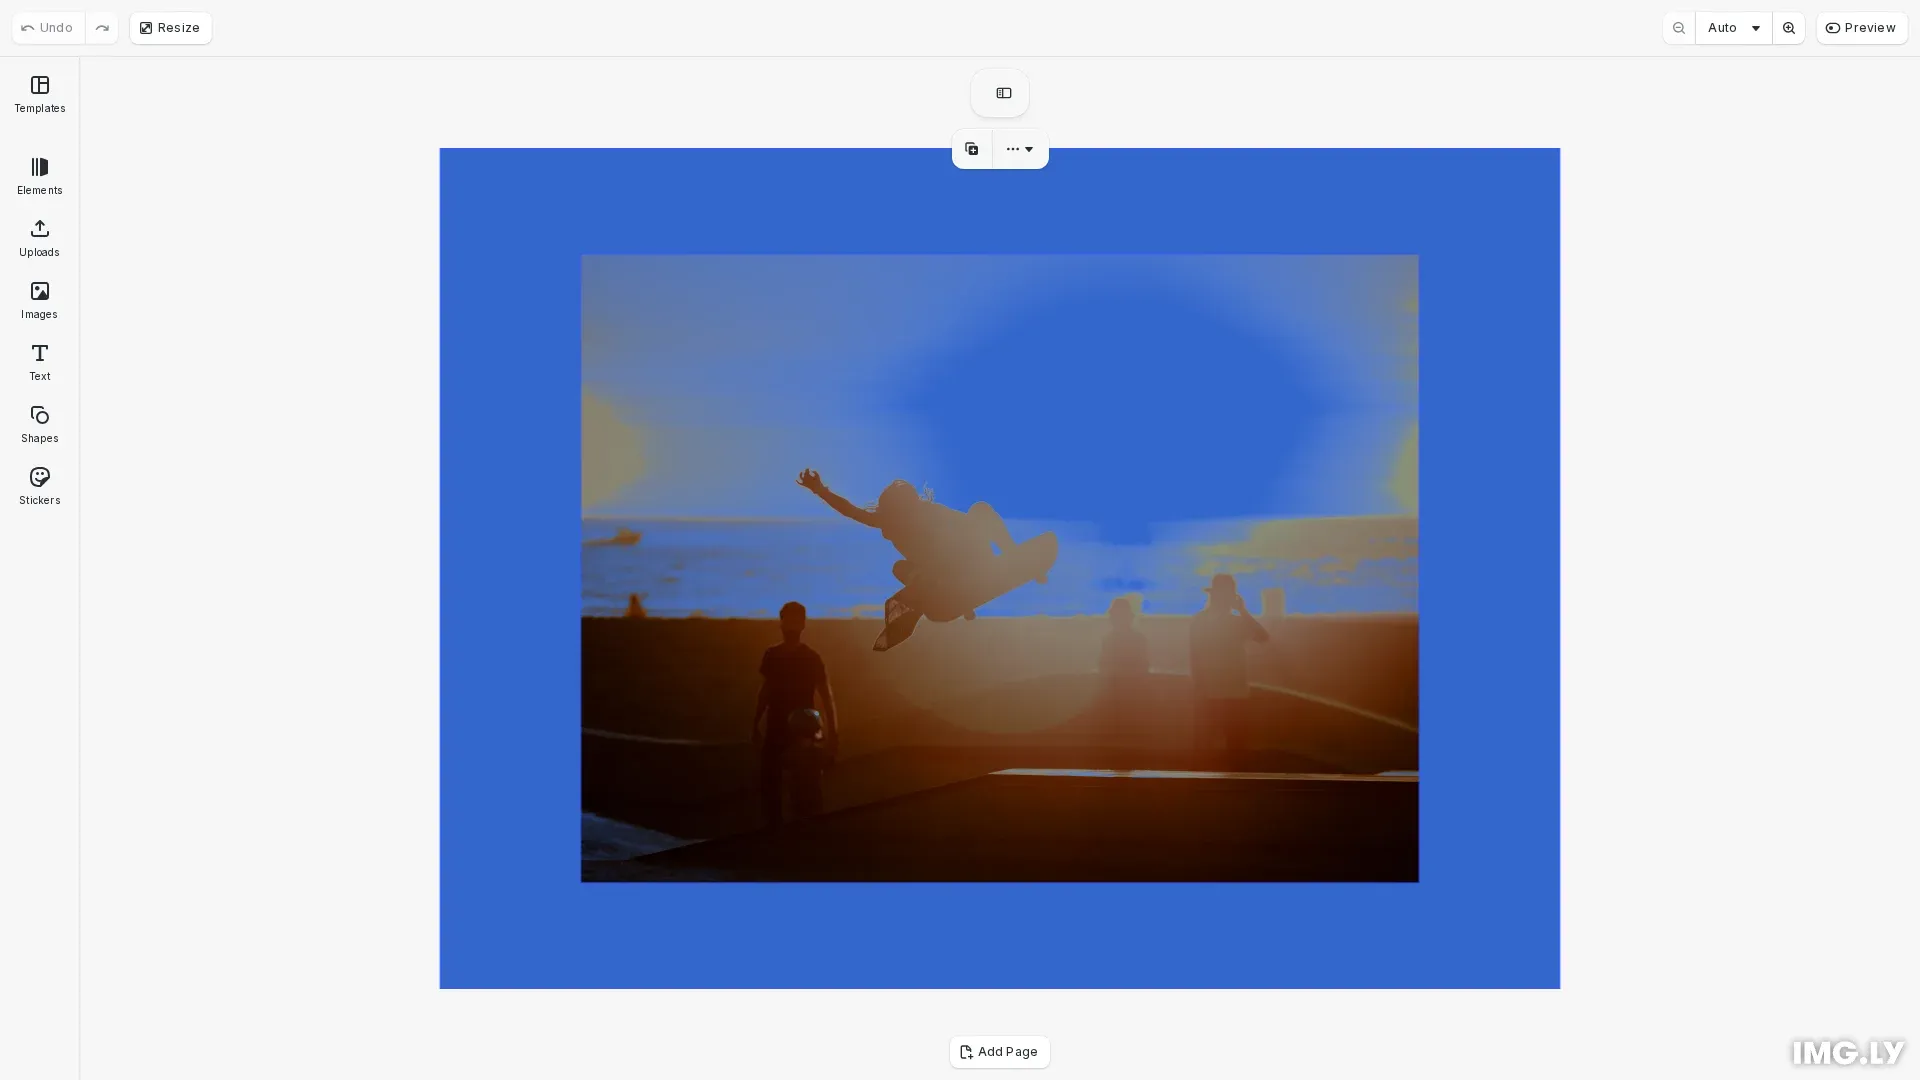This screenshot has height=1080, width=1920.
Task: Open the Uploads panel
Action: [39, 239]
